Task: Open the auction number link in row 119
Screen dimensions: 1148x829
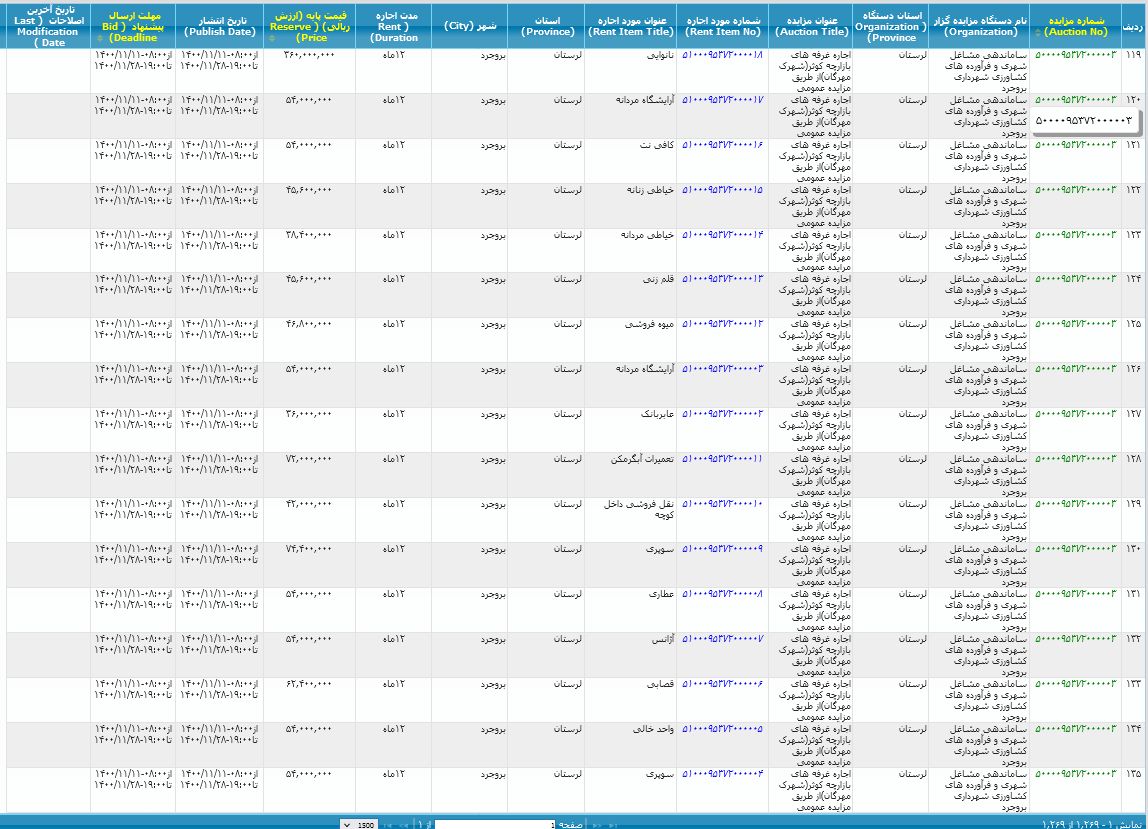Action: tap(1075, 55)
